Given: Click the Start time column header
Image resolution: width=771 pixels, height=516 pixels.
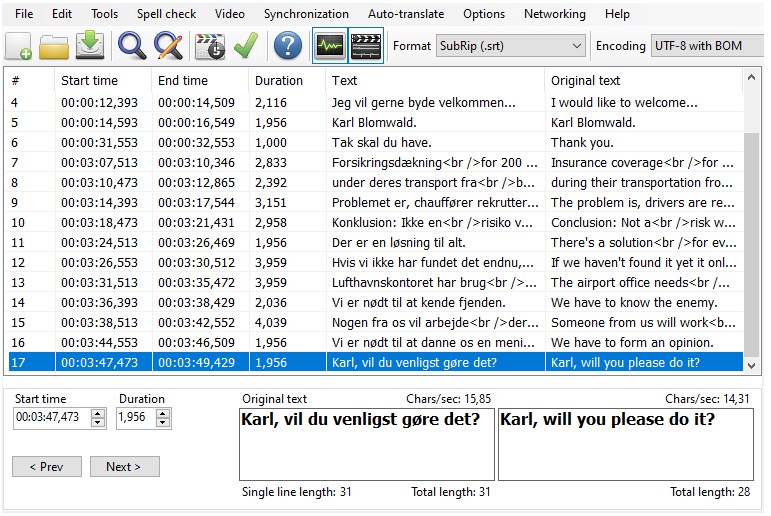Looking at the screenshot, I should (103, 80).
